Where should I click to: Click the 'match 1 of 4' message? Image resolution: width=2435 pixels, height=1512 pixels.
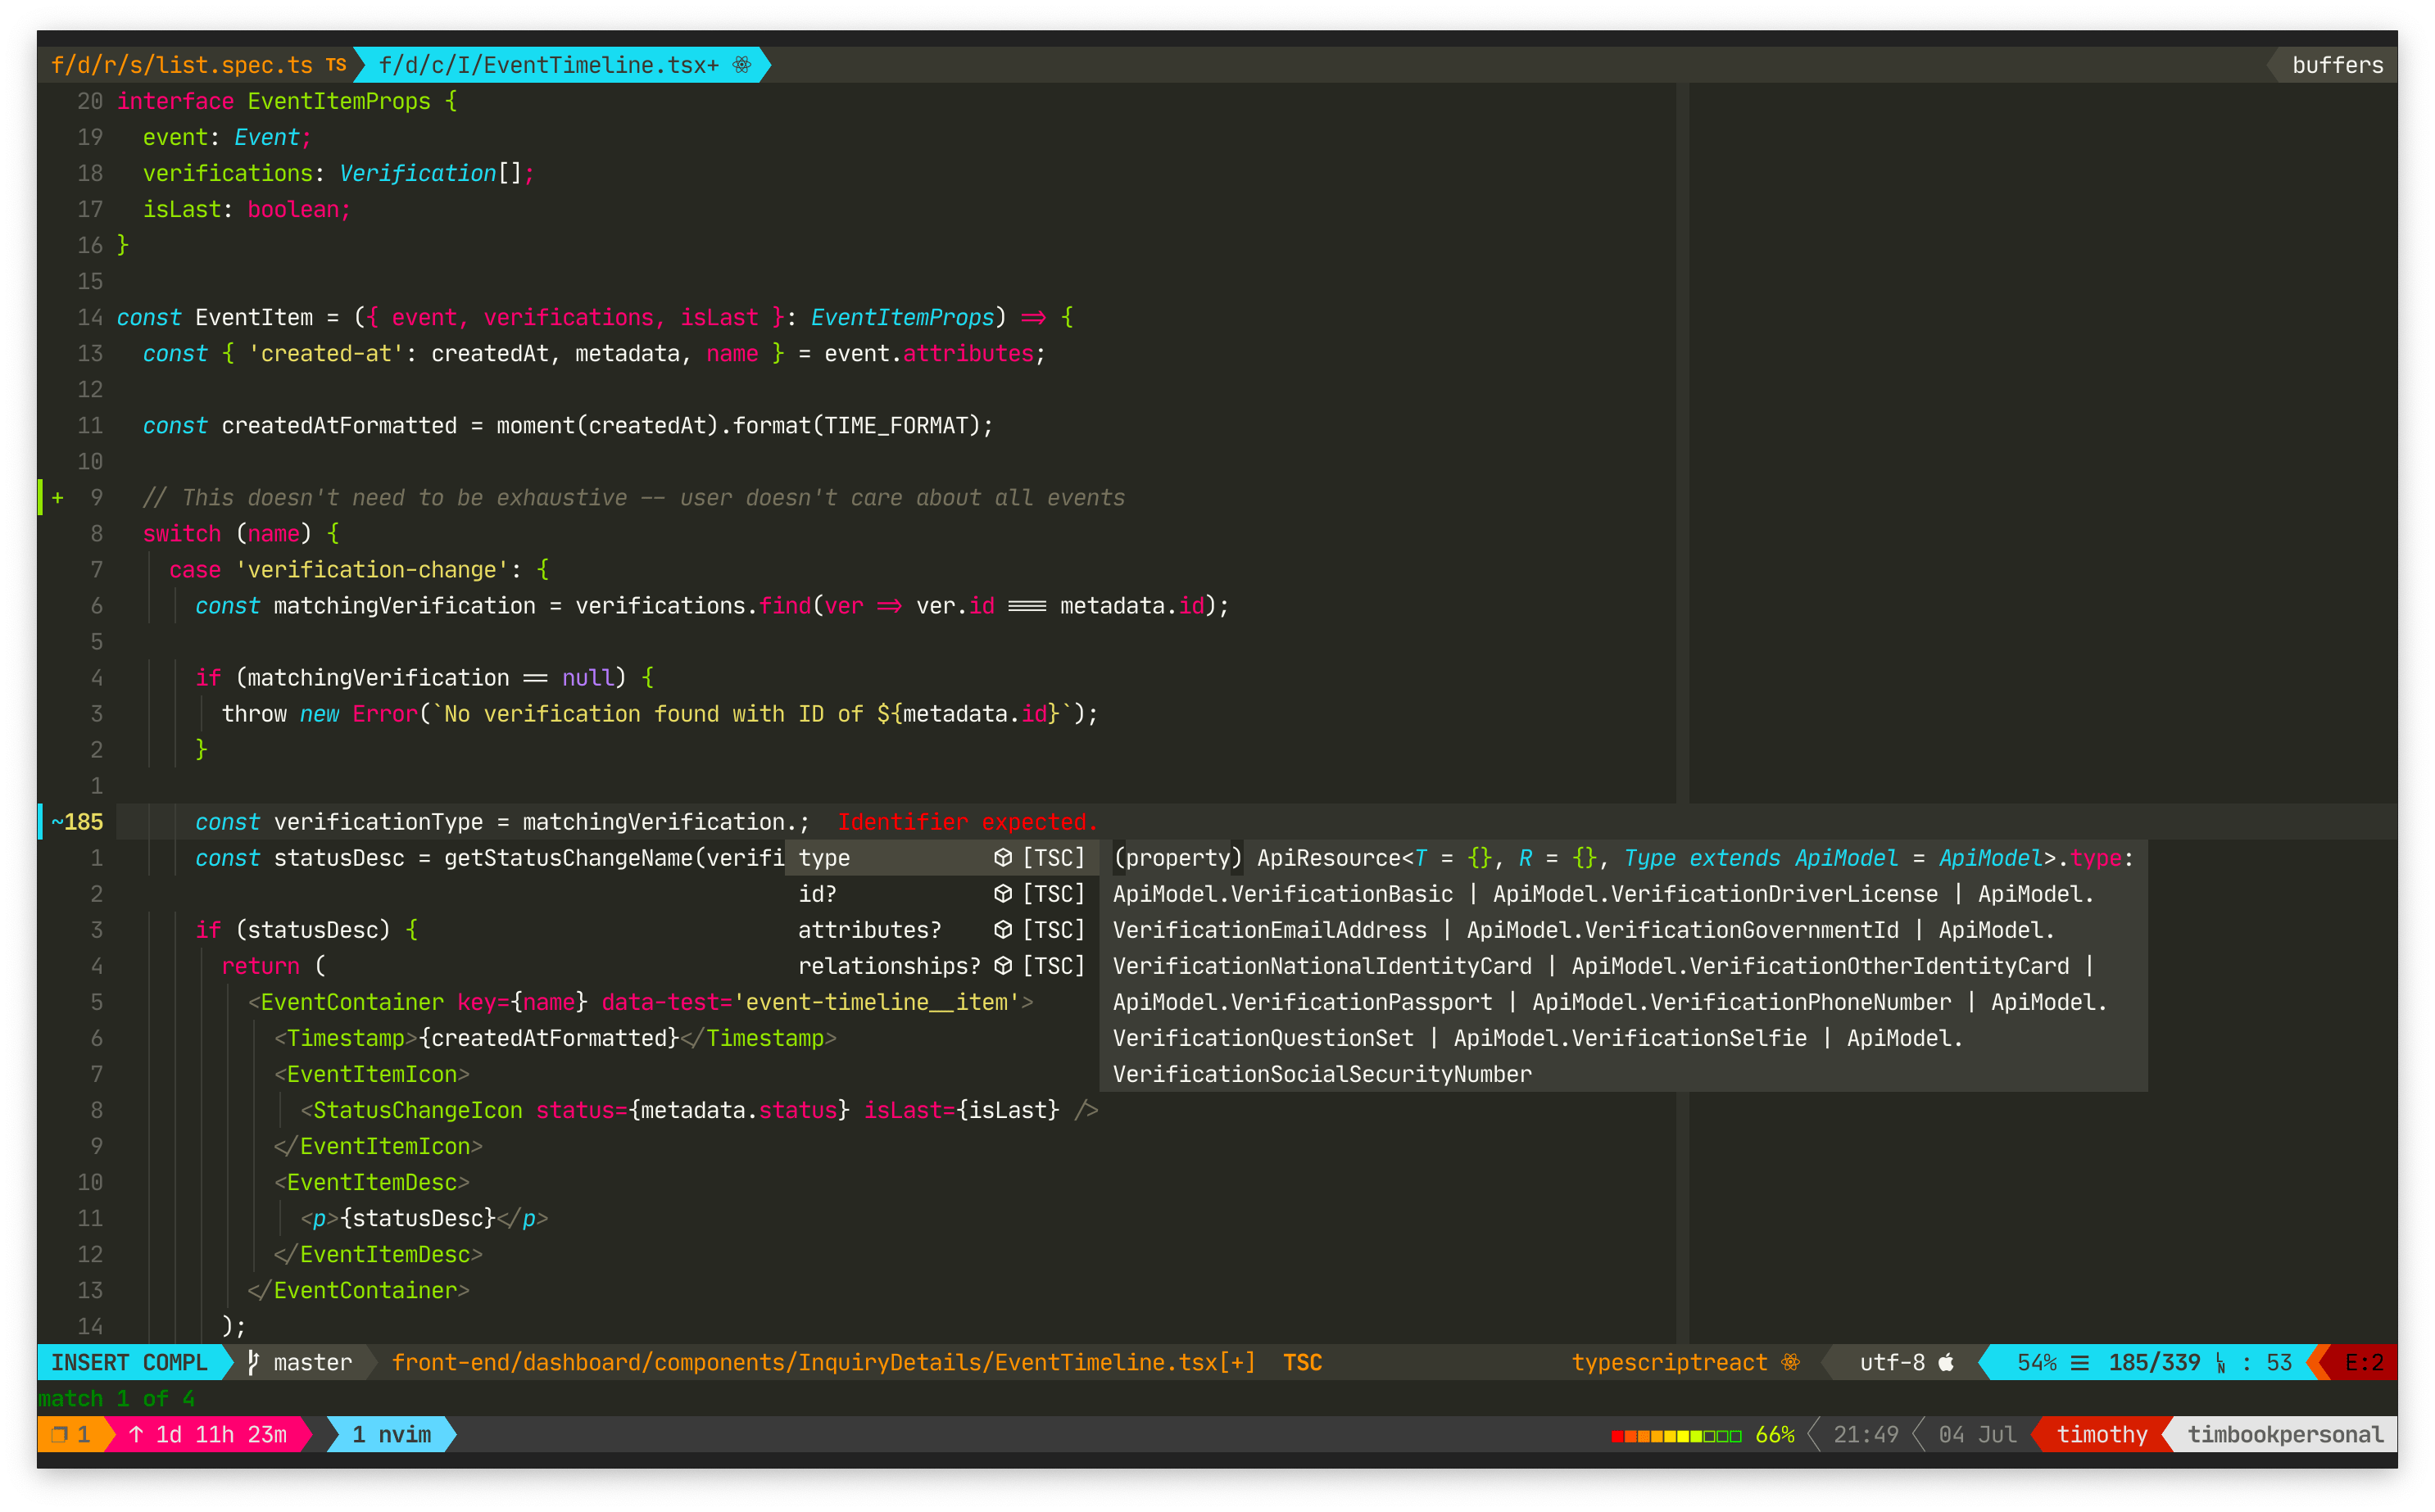(x=116, y=1398)
